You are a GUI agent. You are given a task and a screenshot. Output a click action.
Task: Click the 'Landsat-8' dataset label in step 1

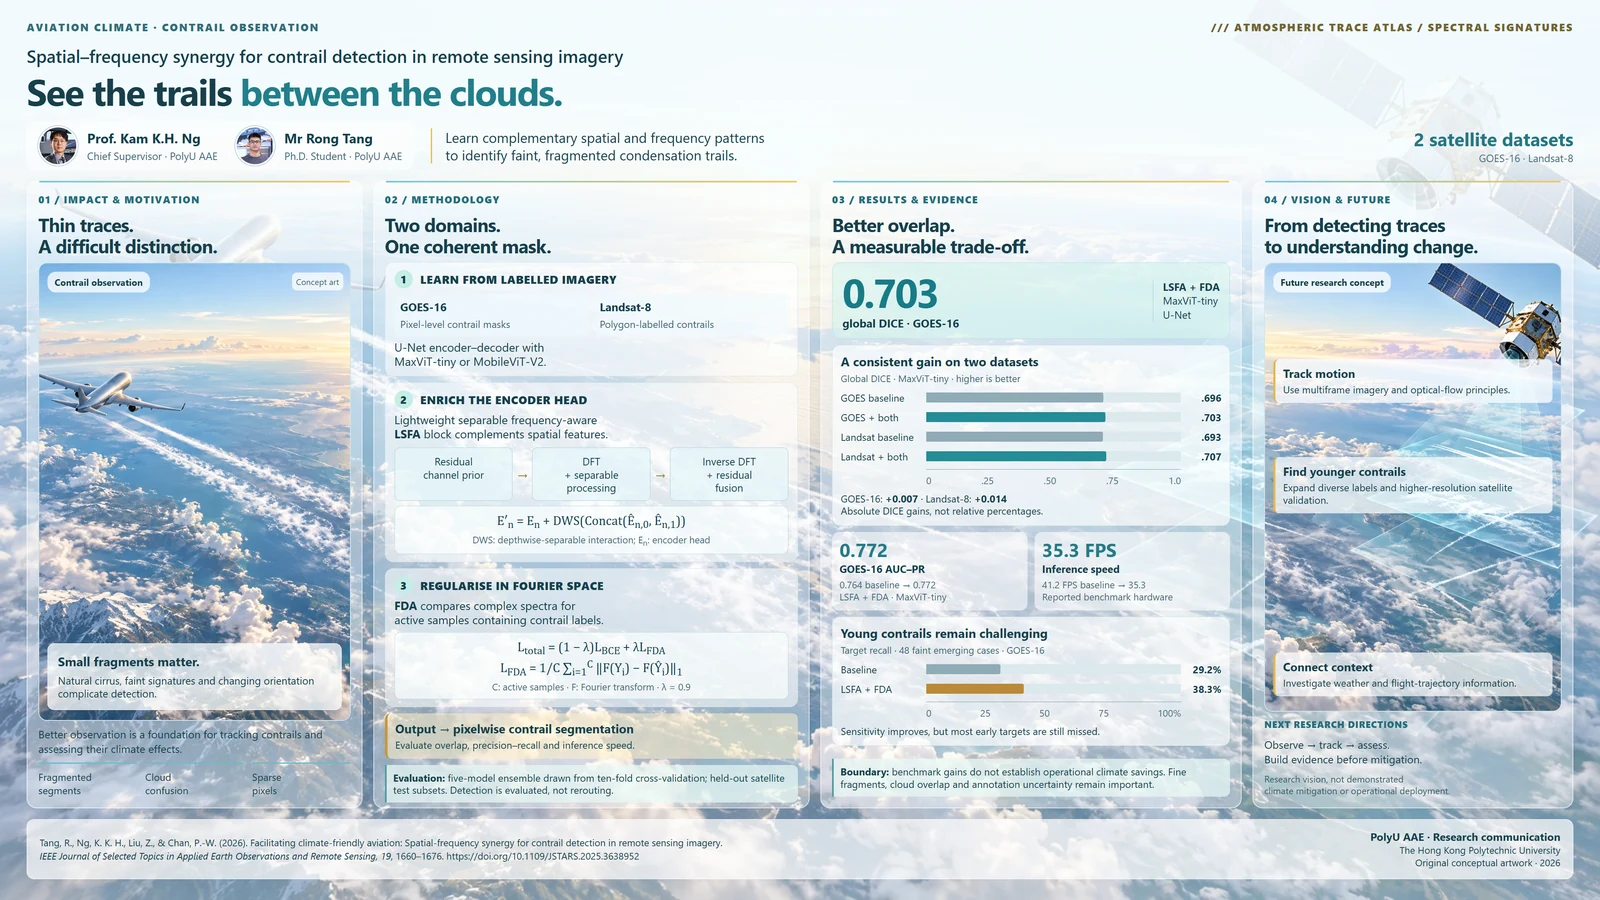pyautogui.click(x=625, y=308)
